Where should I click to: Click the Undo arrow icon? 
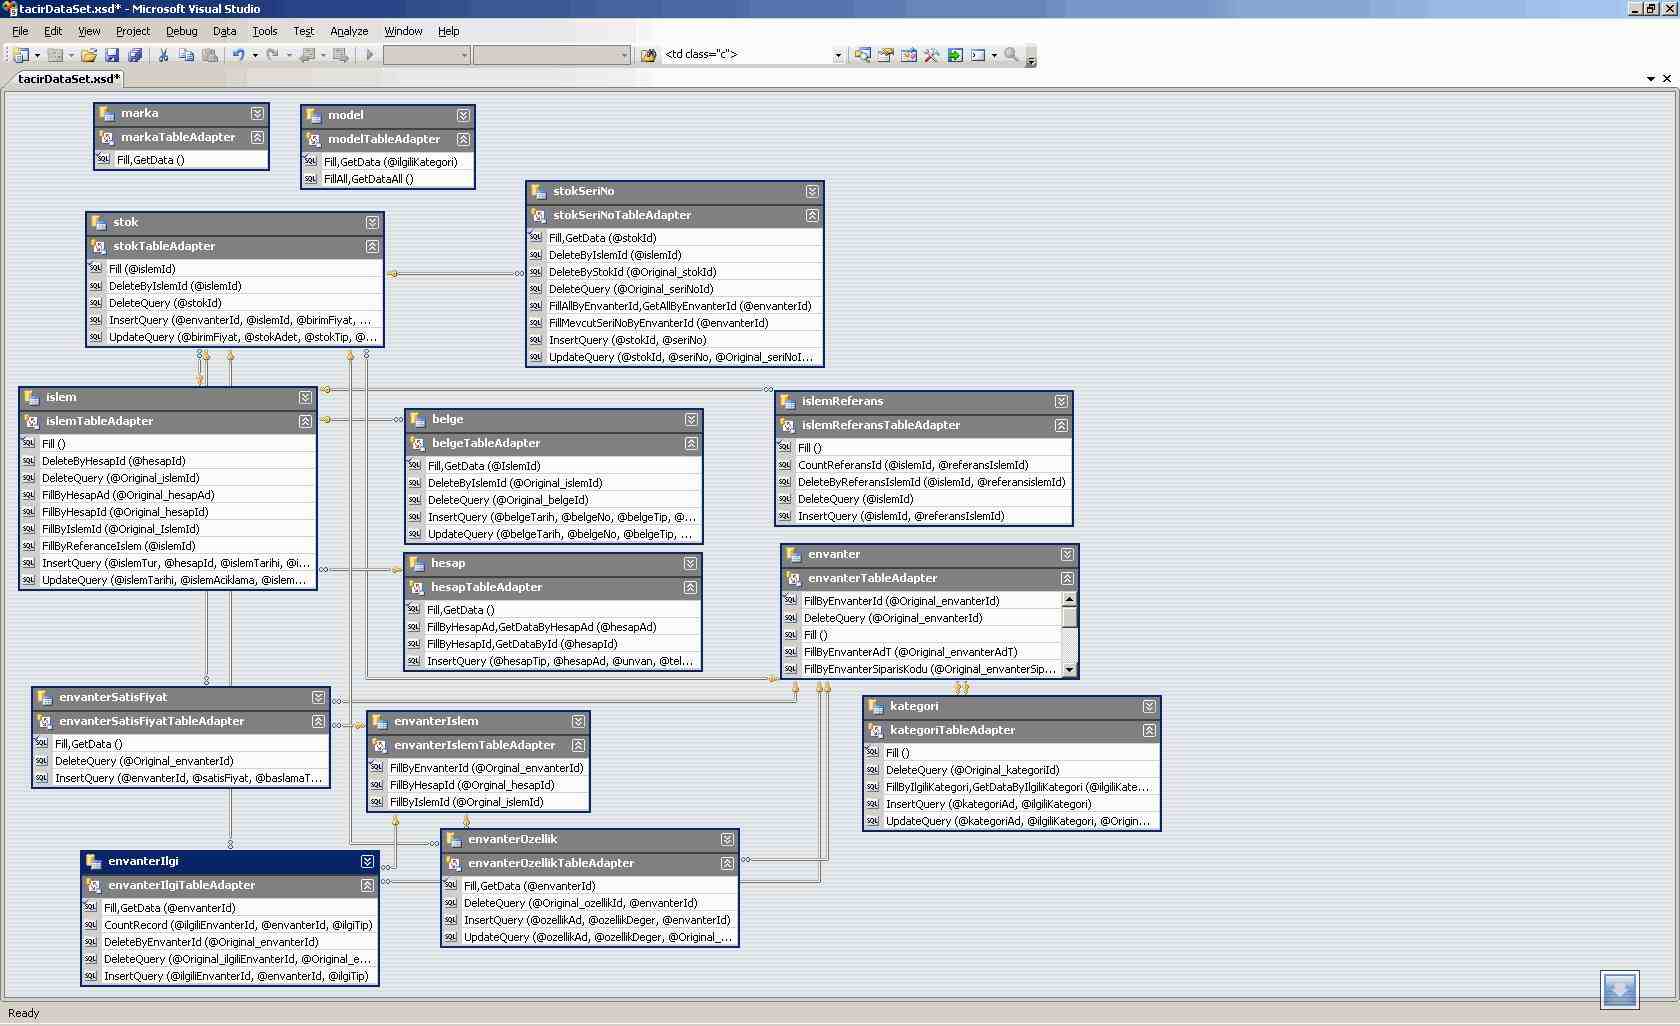tap(238, 55)
